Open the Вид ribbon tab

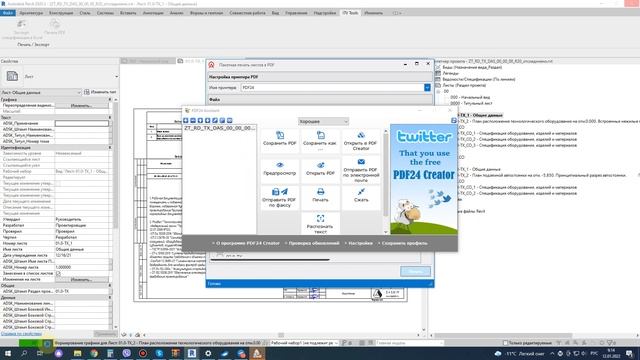276,13
